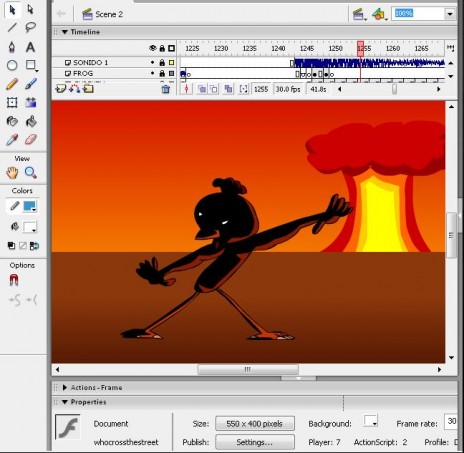Toggle visibility dot of SONIDO 1 layer
Image resolution: width=464 pixels, height=453 pixels.
pos(153,62)
